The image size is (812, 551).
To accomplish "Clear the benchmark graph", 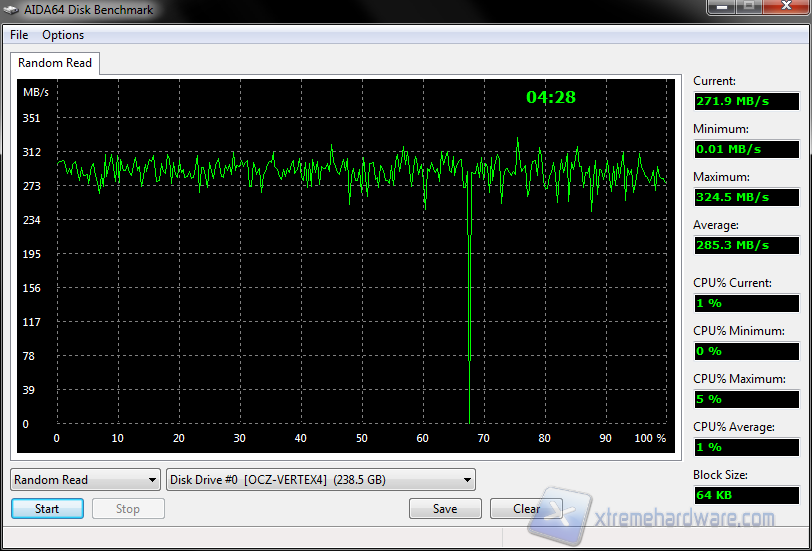I will [x=526, y=509].
